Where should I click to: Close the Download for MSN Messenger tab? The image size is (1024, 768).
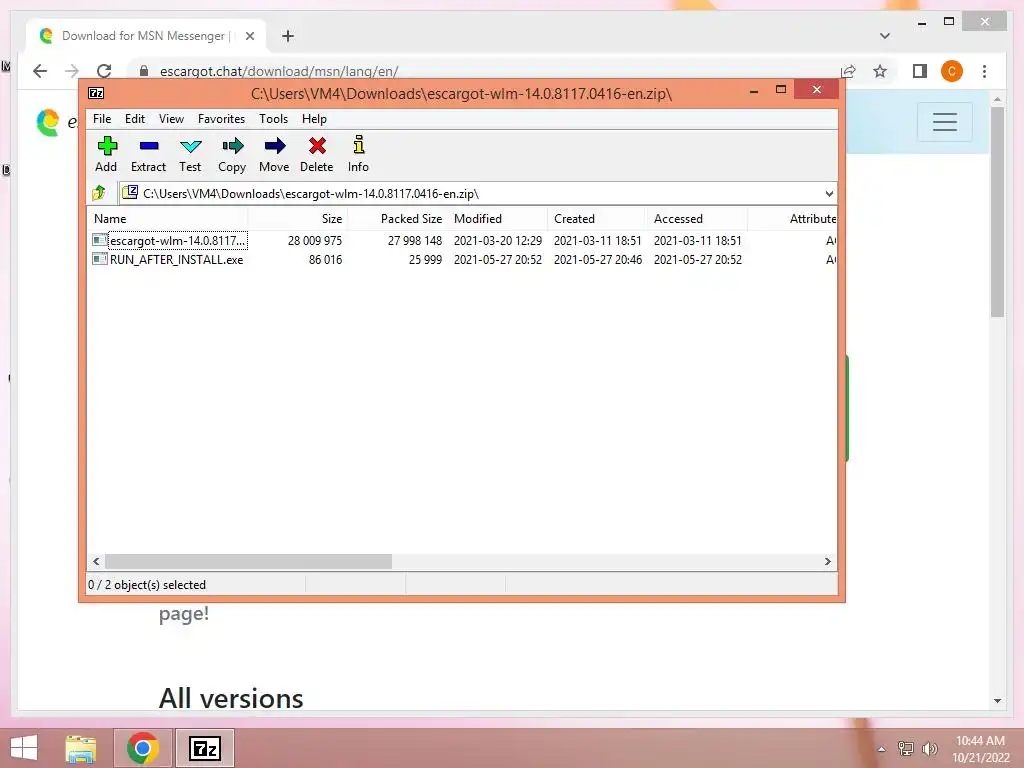pos(249,36)
